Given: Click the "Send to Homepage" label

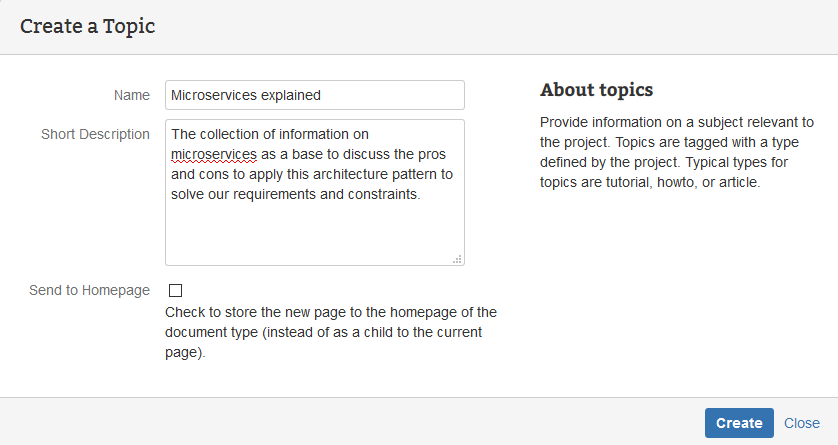Looking at the screenshot, I should [90, 290].
